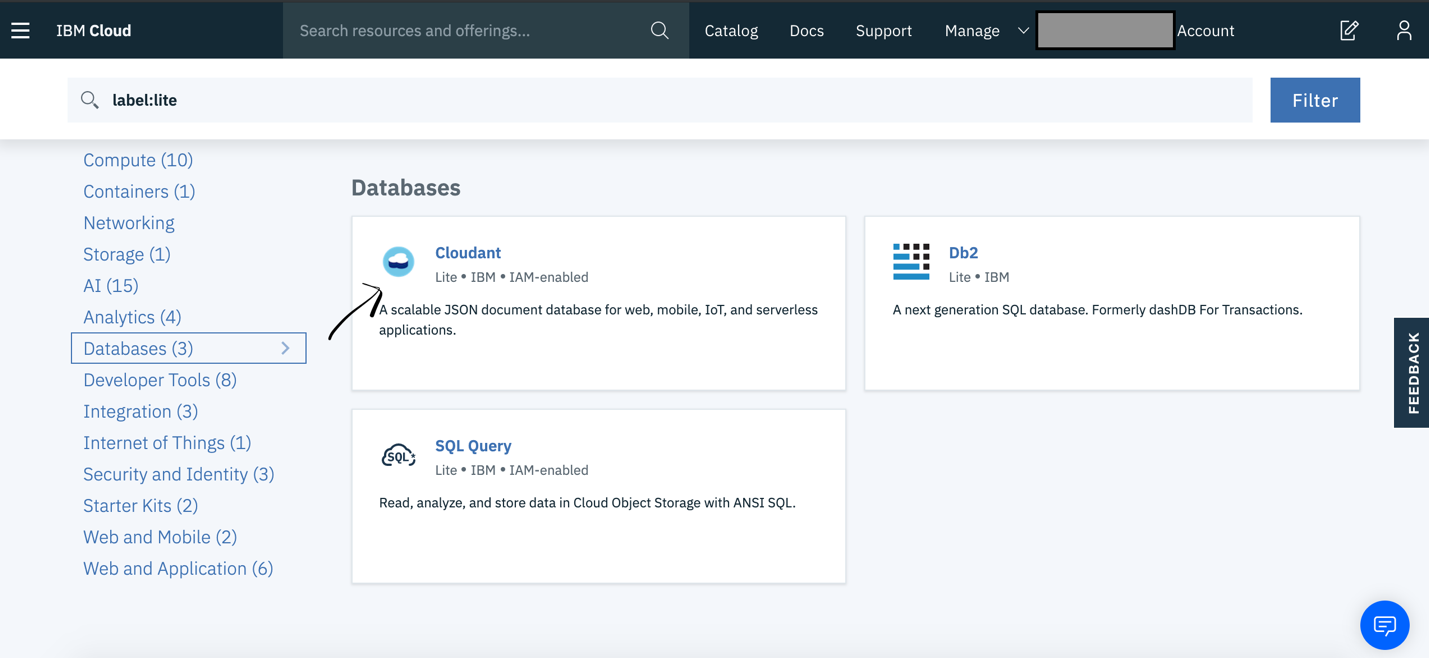Click 'Lite • IBM • IAM-enabled' under SQL Query

[x=512, y=470]
